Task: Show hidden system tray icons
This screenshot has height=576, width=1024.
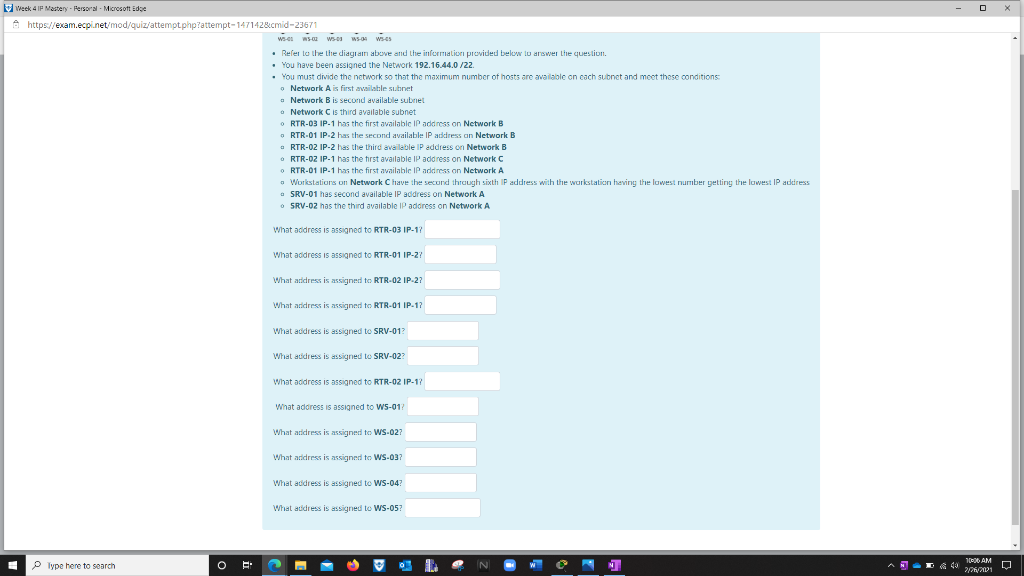Action: point(890,566)
